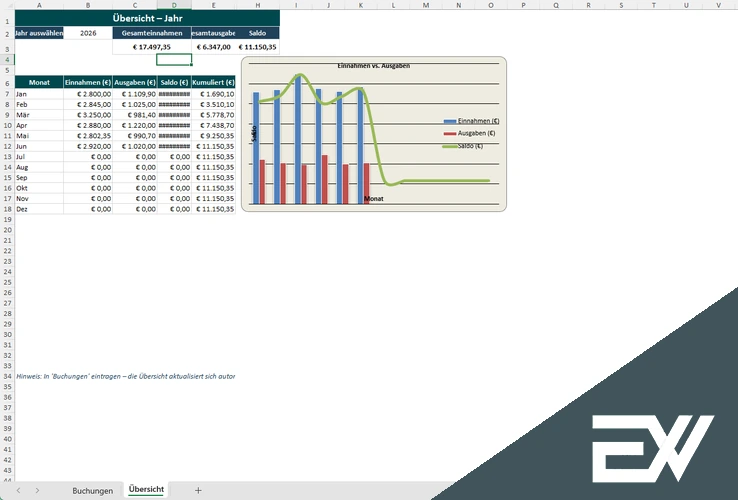Select Gesamteinnahmen header cell
This screenshot has height=500, width=738.
coord(152,33)
